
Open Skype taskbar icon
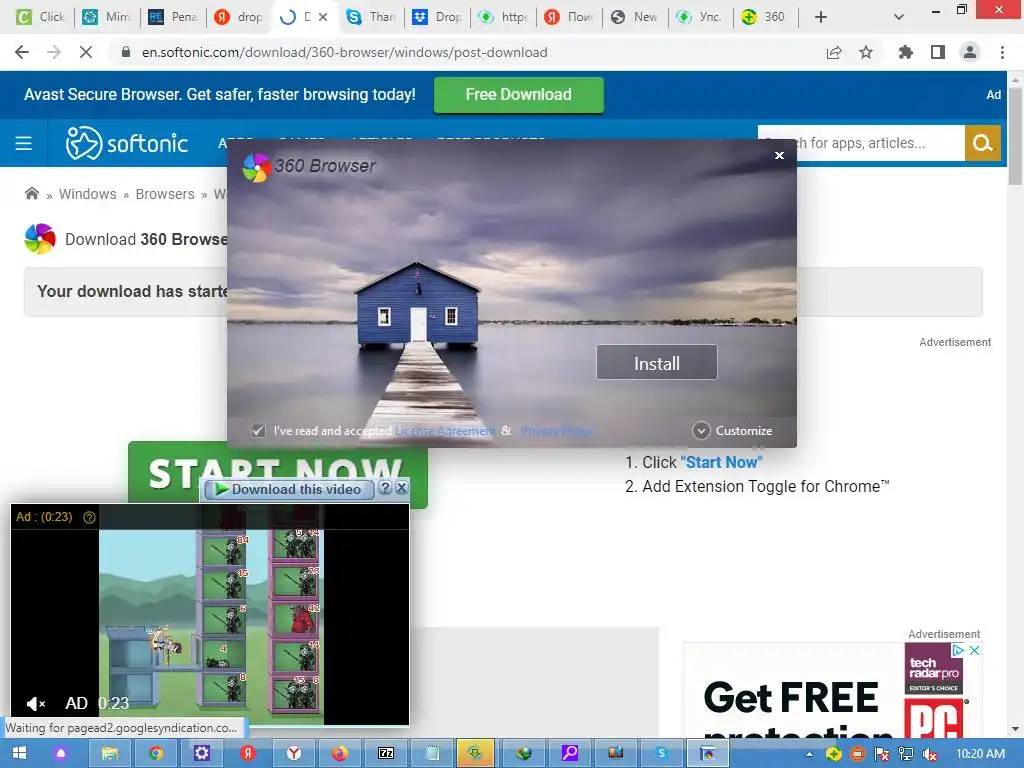(x=662, y=754)
